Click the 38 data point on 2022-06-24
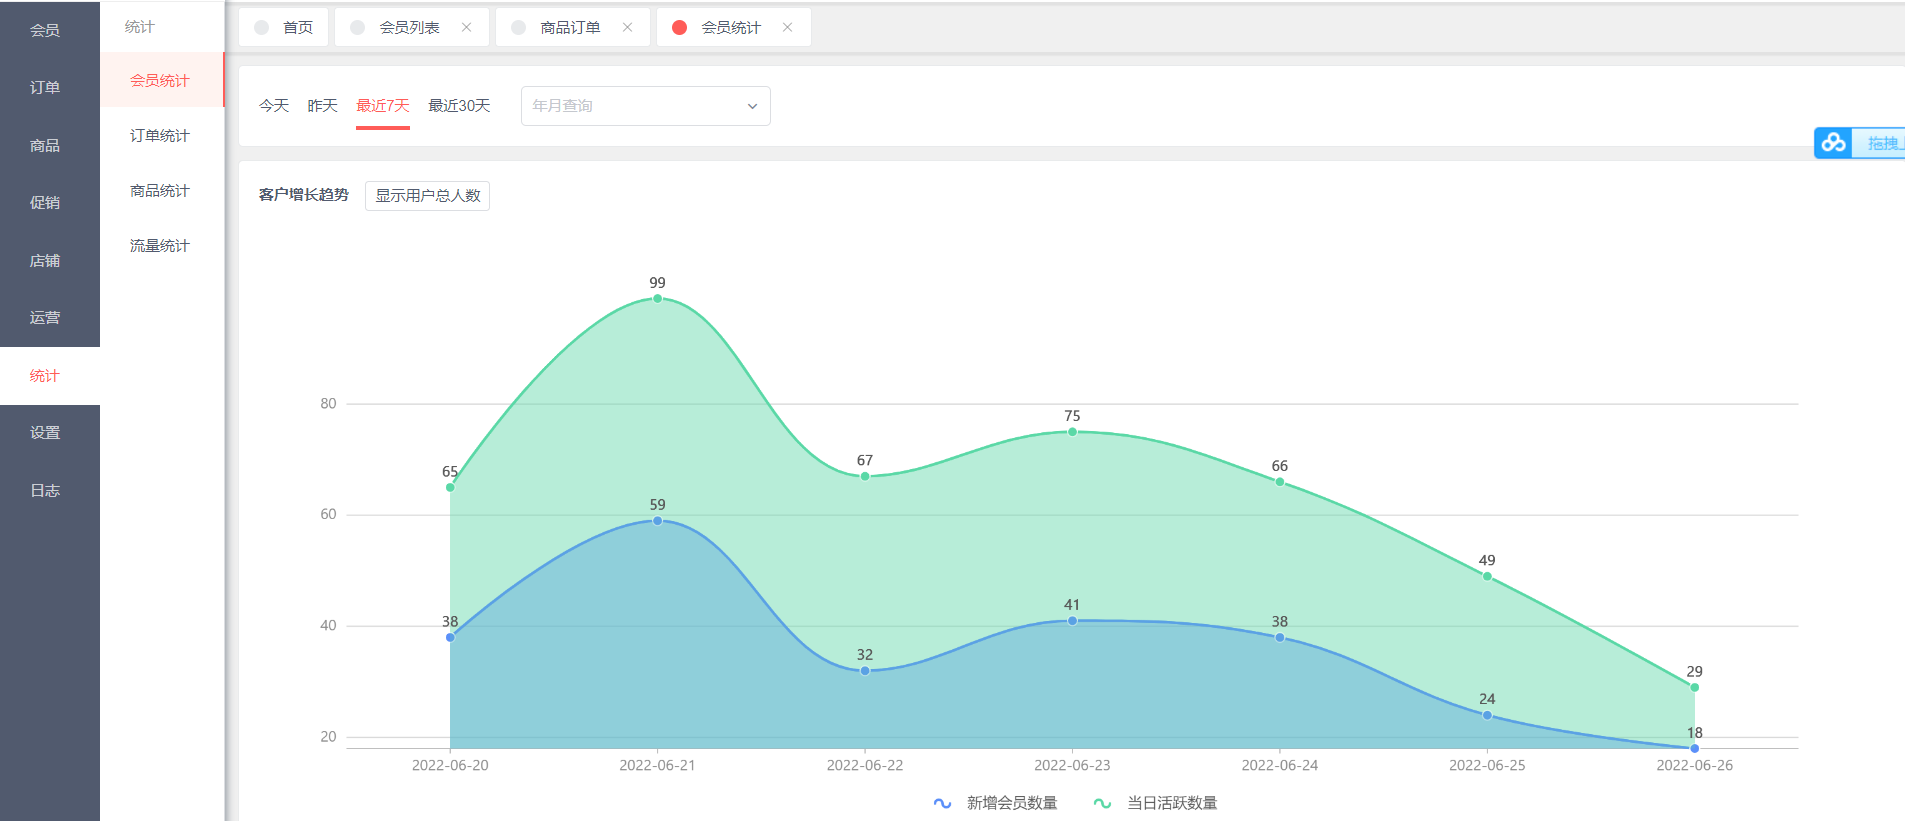This screenshot has width=1905, height=821. point(1280,637)
